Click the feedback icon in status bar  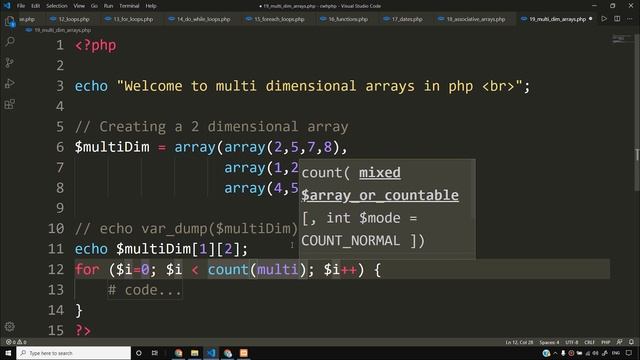pos(620,342)
